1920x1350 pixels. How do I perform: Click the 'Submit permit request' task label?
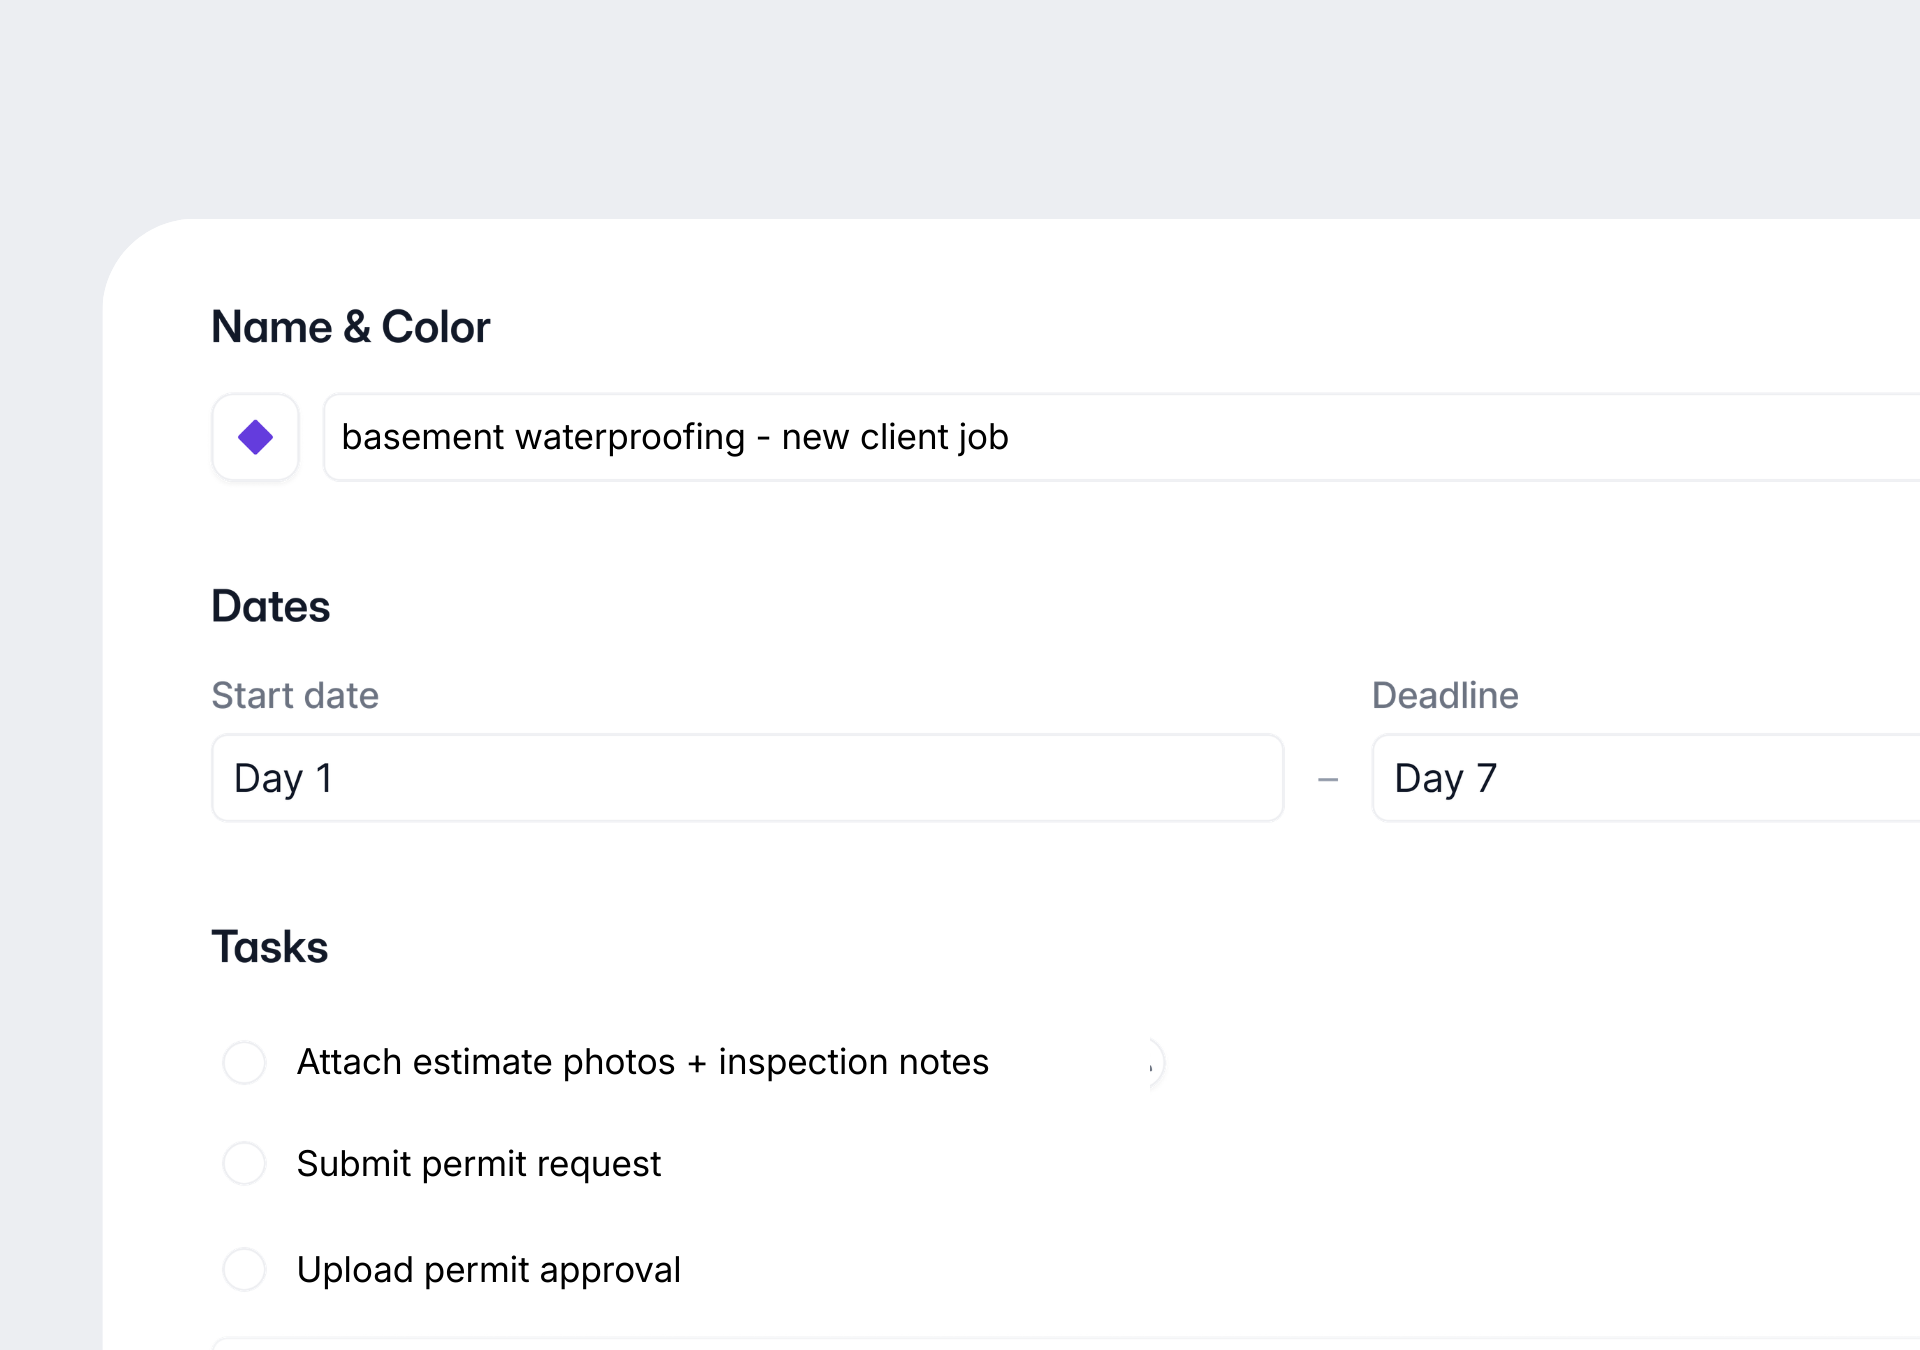point(478,1164)
